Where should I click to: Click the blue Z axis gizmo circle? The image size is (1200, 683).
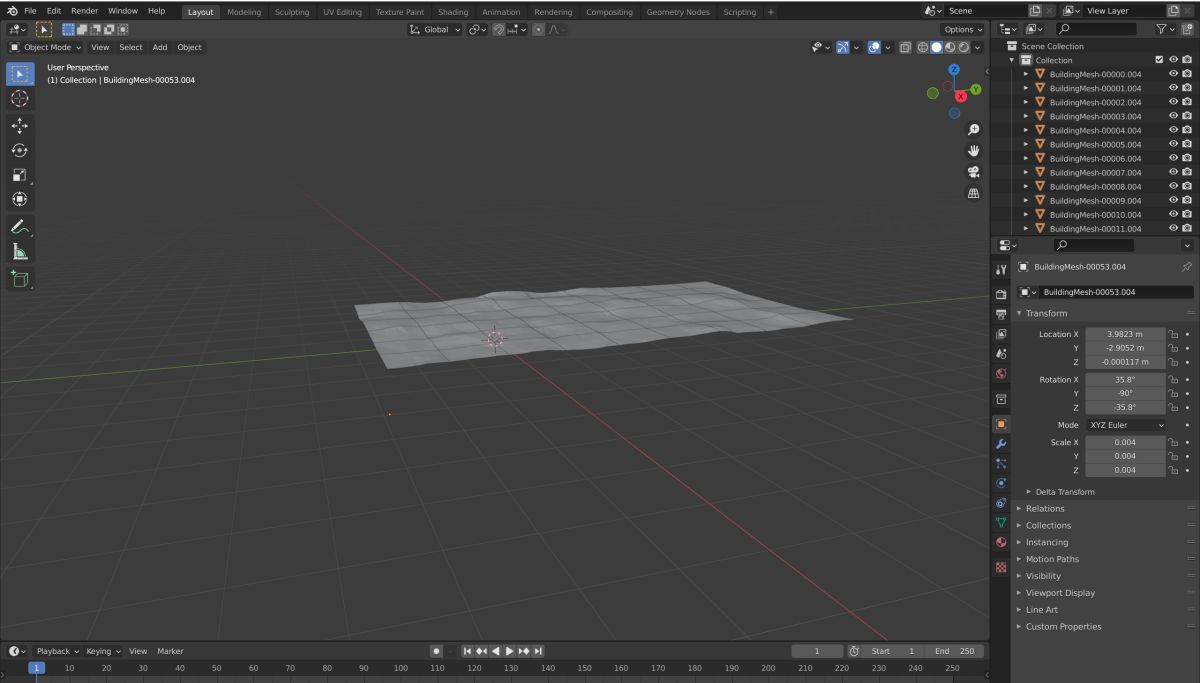(x=954, y=69)
